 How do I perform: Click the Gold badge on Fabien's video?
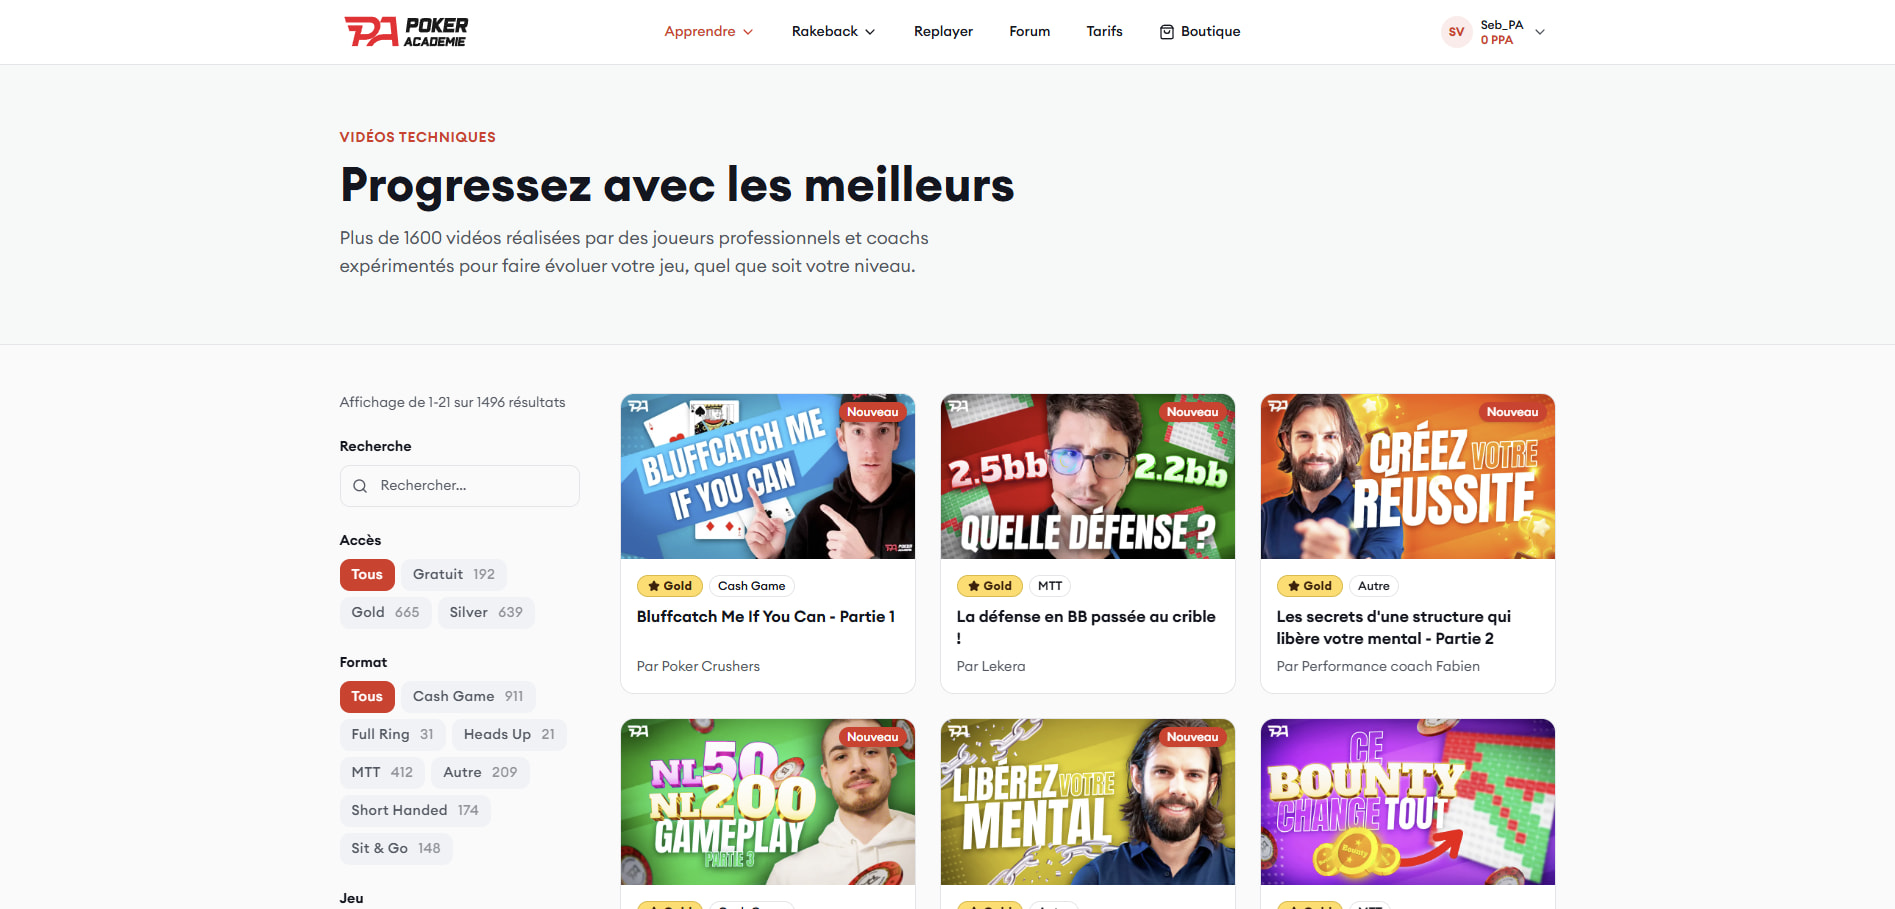1310,586
